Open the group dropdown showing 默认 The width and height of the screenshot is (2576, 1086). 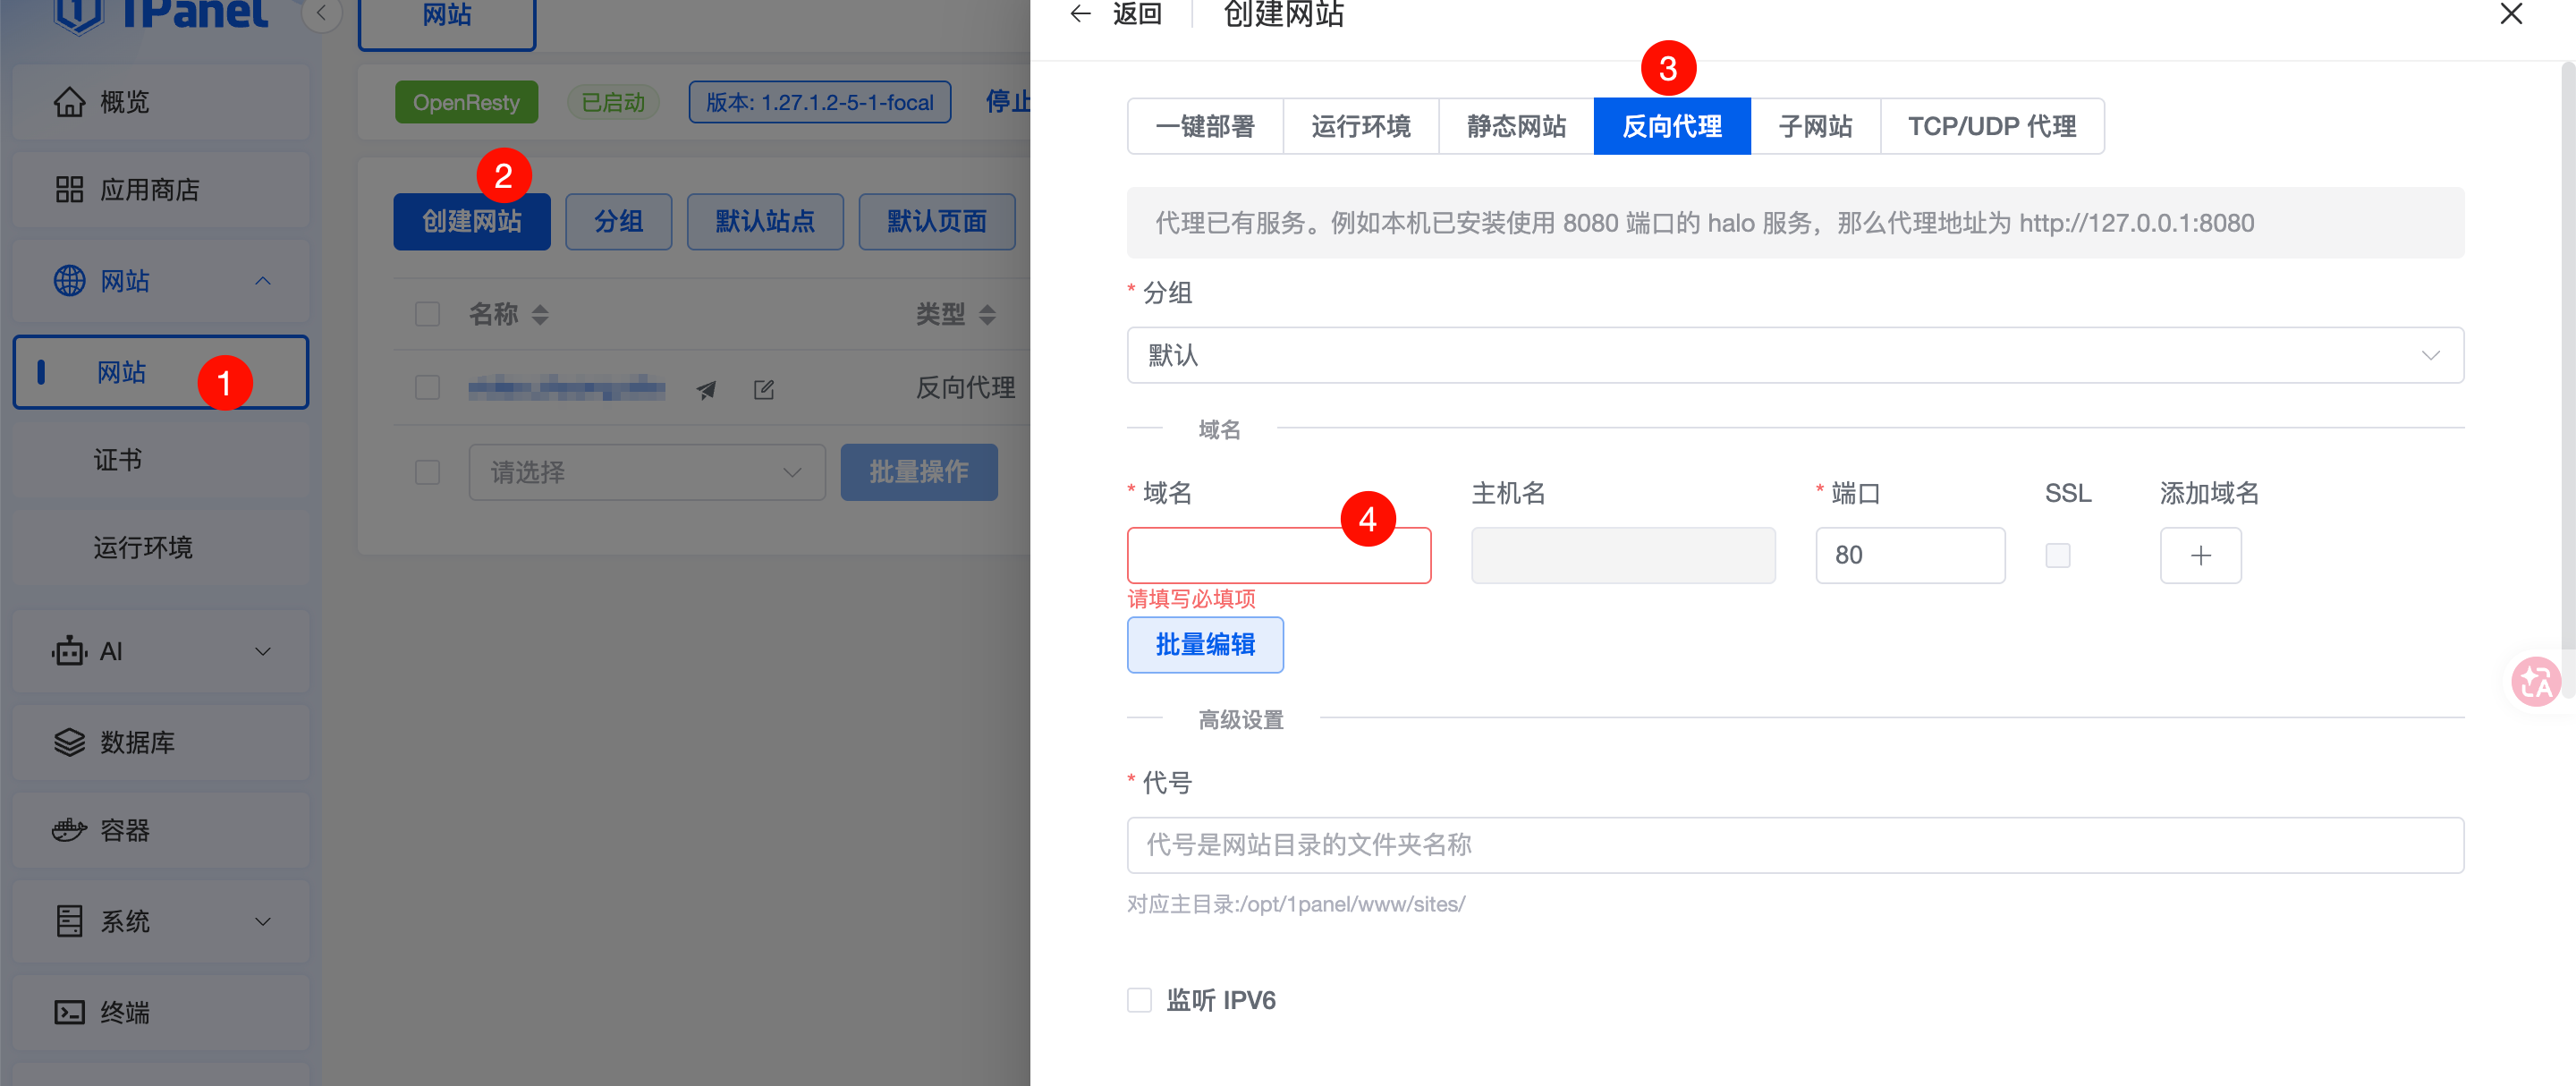(x=1794, y=355)
